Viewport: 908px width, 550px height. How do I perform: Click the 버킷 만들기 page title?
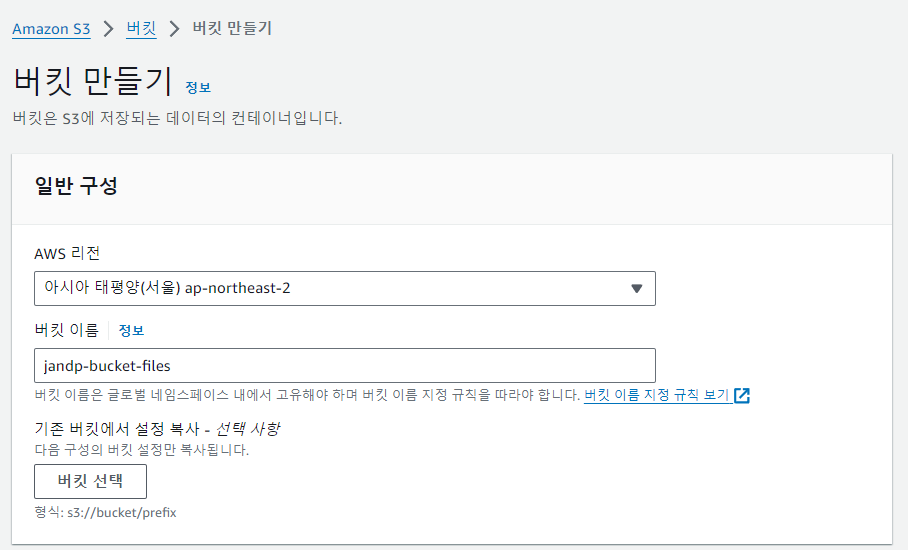(x=93, y=80)
